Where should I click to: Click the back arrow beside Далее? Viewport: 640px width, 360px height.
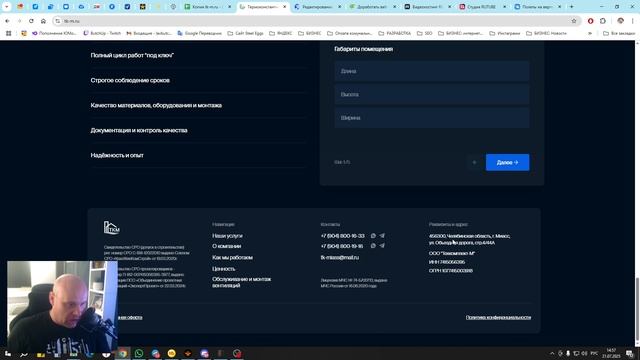point(474,162)
